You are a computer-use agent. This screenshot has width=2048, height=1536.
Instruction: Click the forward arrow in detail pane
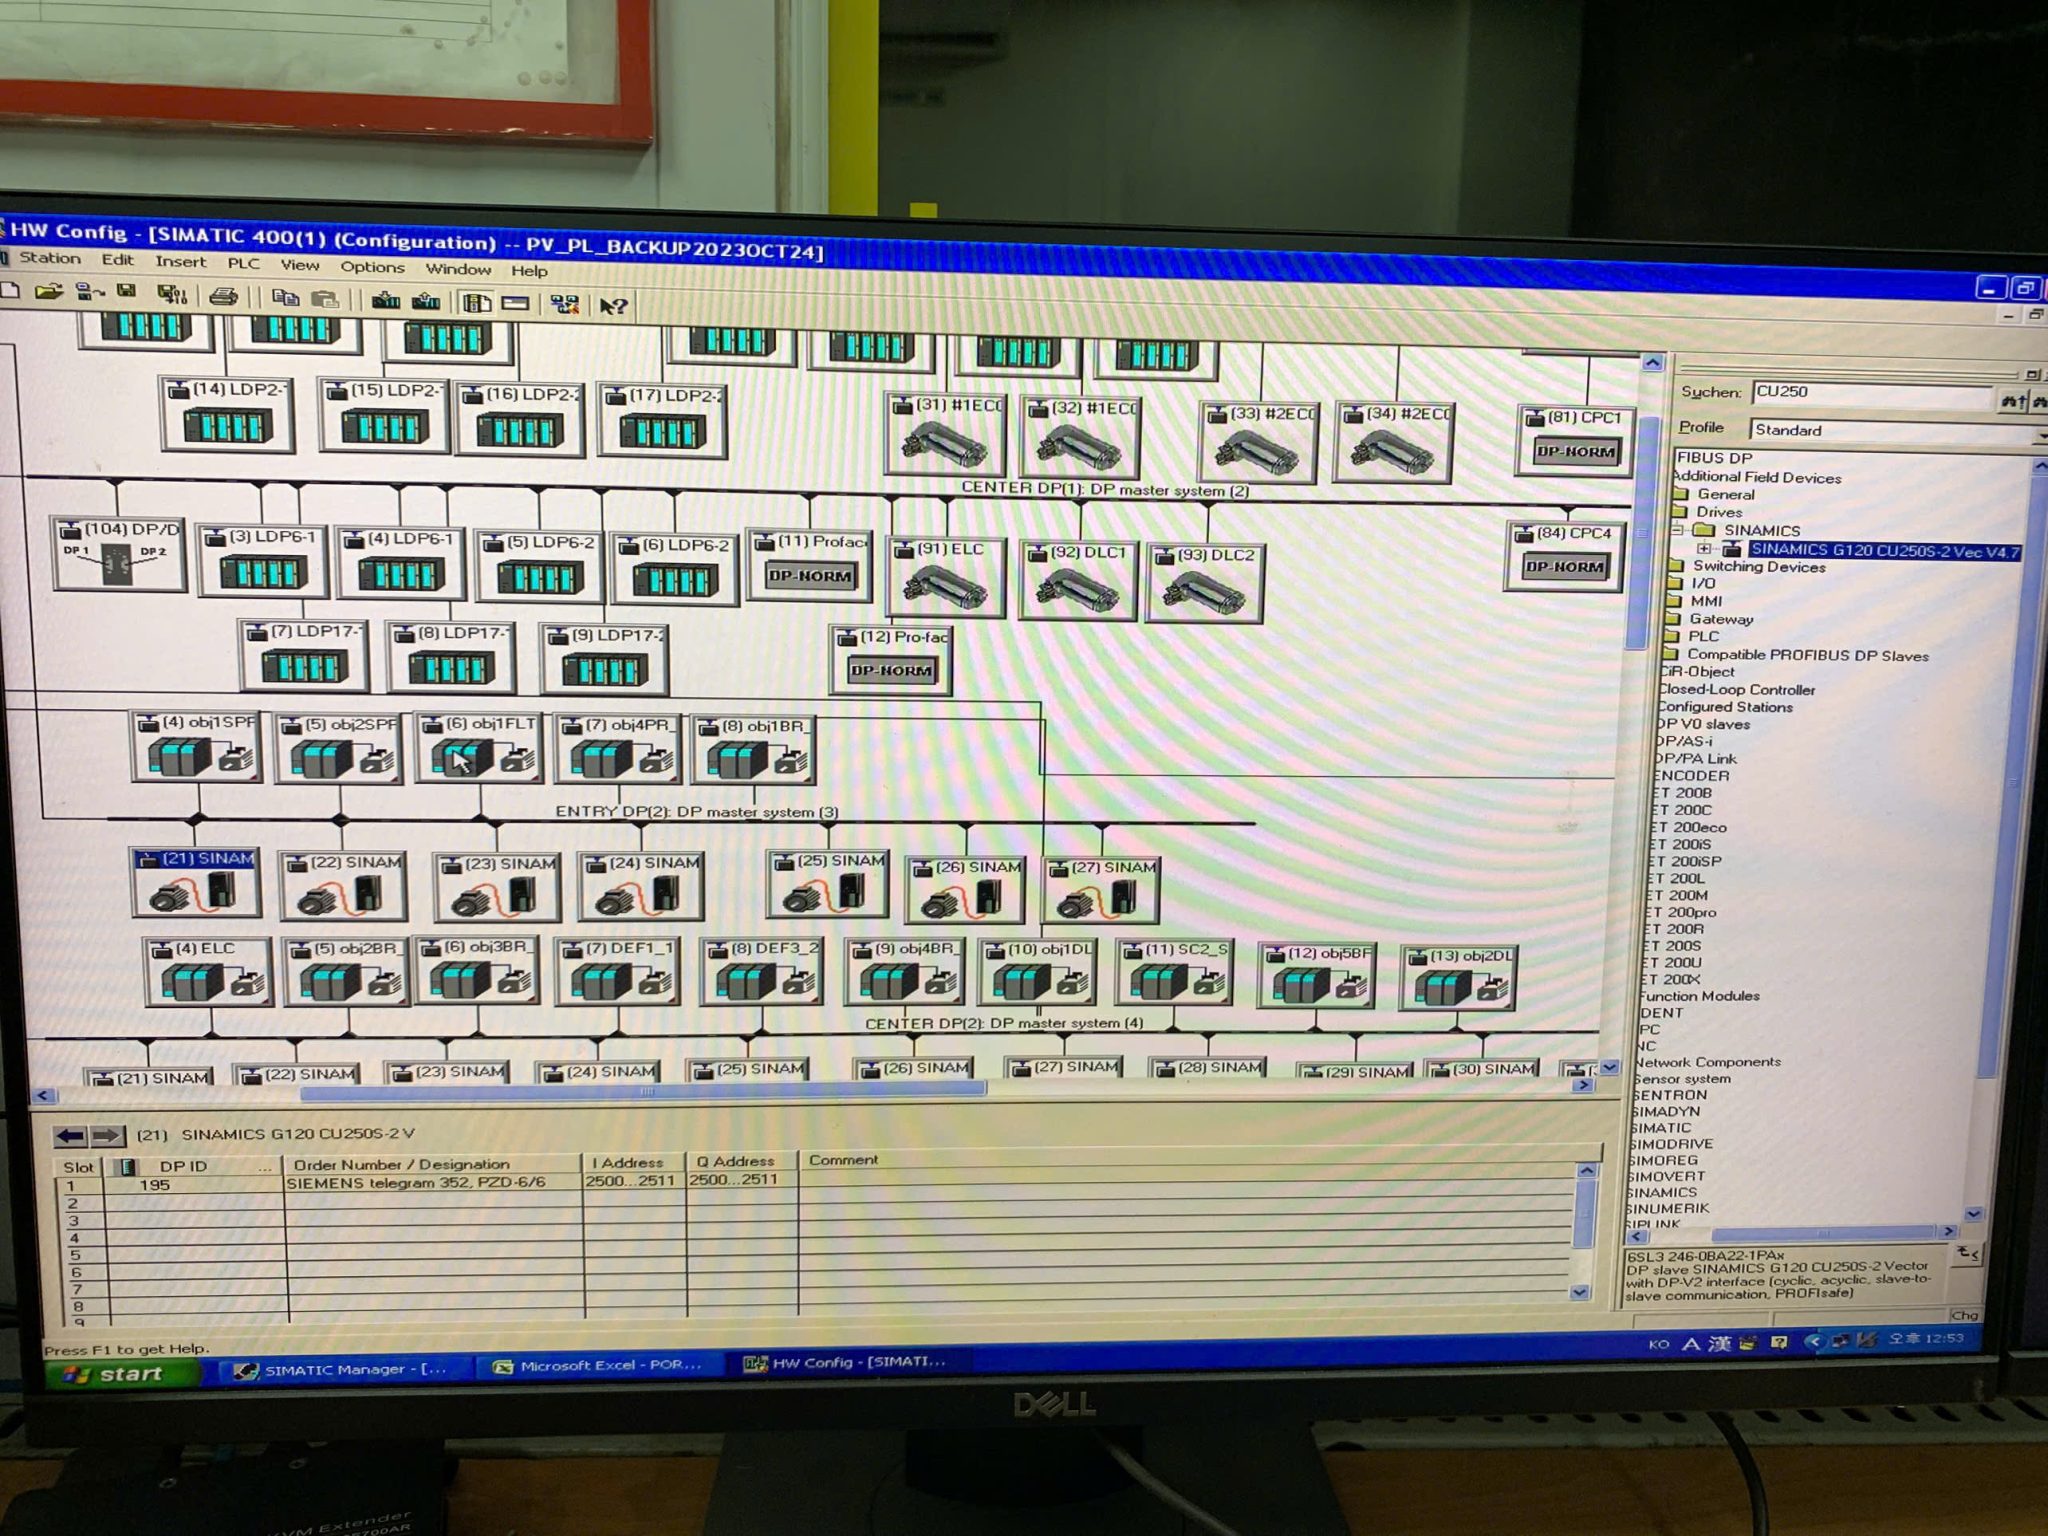(106, 1135)
